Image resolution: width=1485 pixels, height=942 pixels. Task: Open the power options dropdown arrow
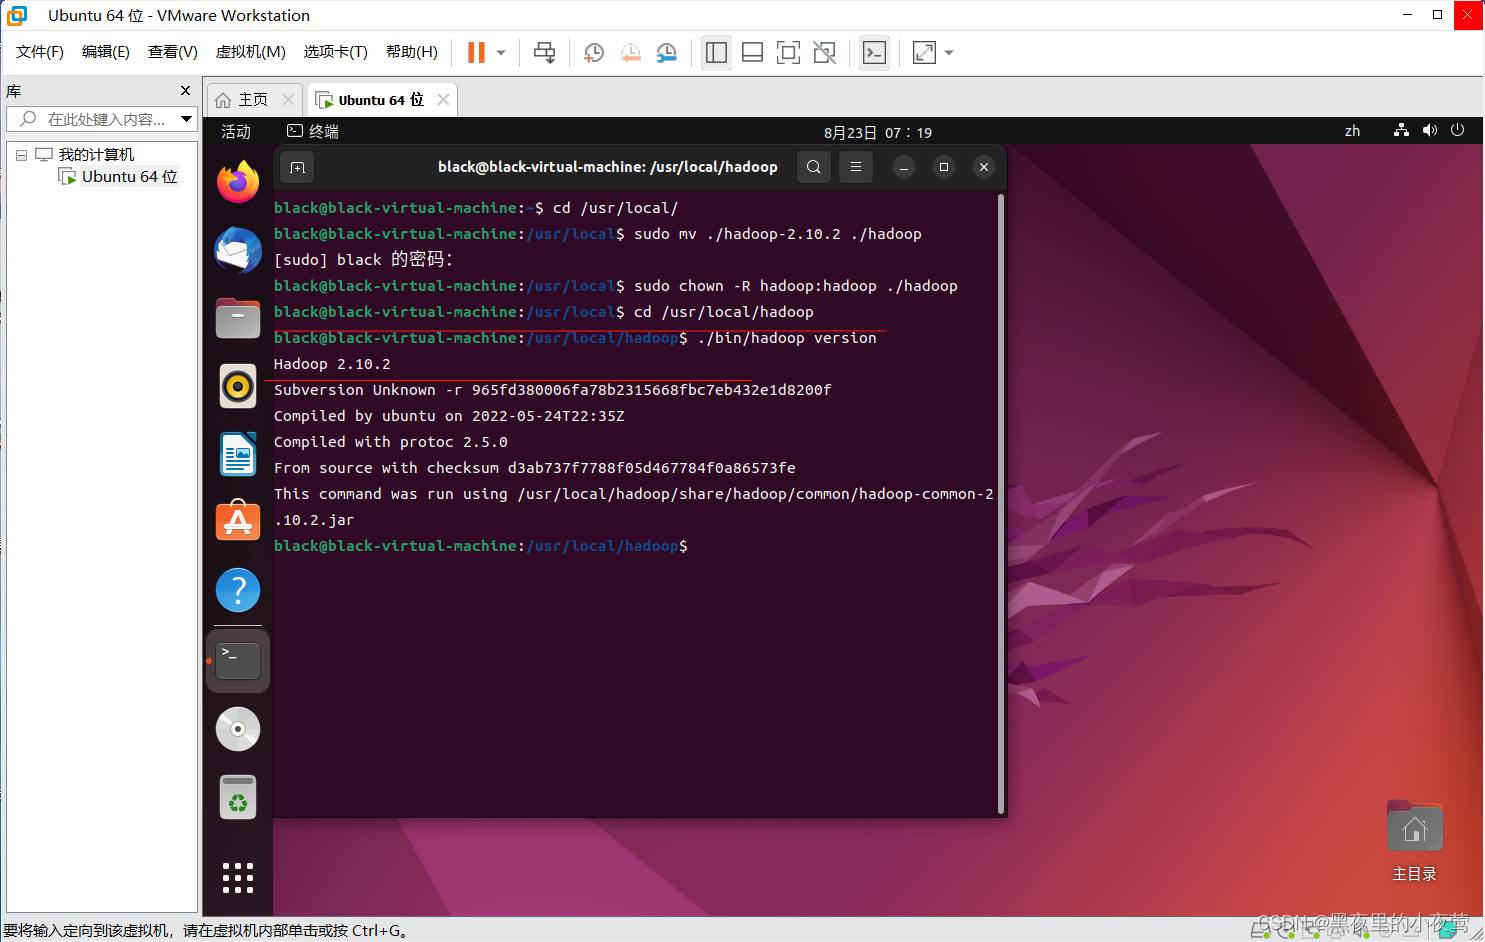[501, 52]
